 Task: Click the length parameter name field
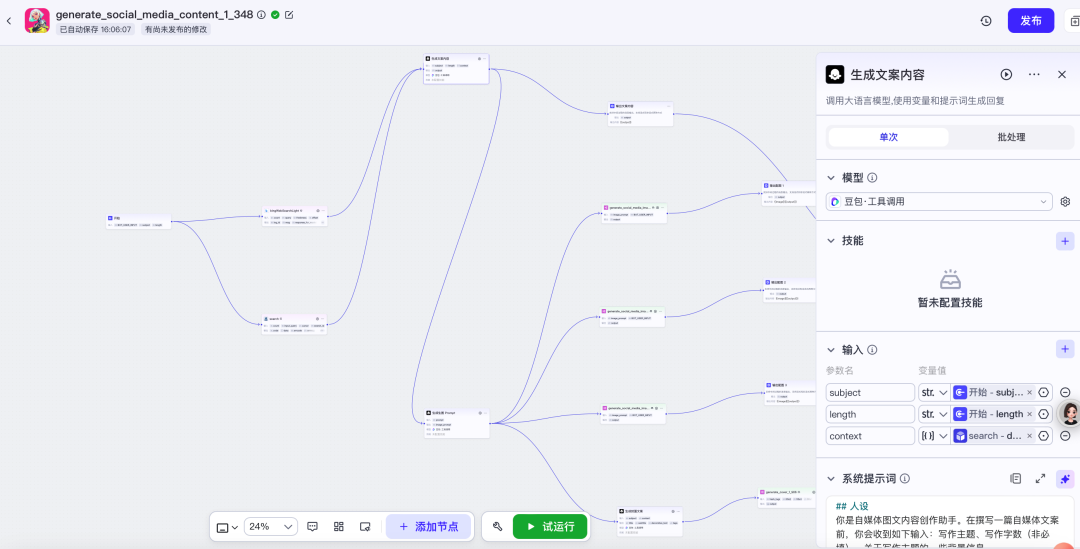point(870,414)
